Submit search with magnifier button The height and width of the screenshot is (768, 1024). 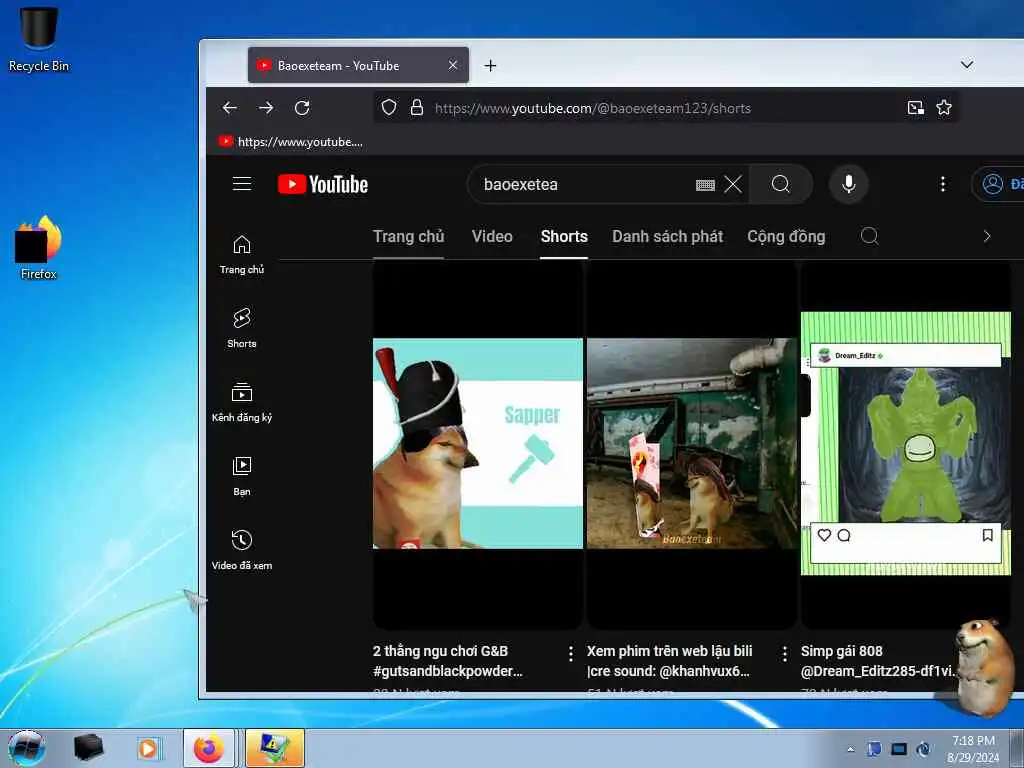click(781, 184)
